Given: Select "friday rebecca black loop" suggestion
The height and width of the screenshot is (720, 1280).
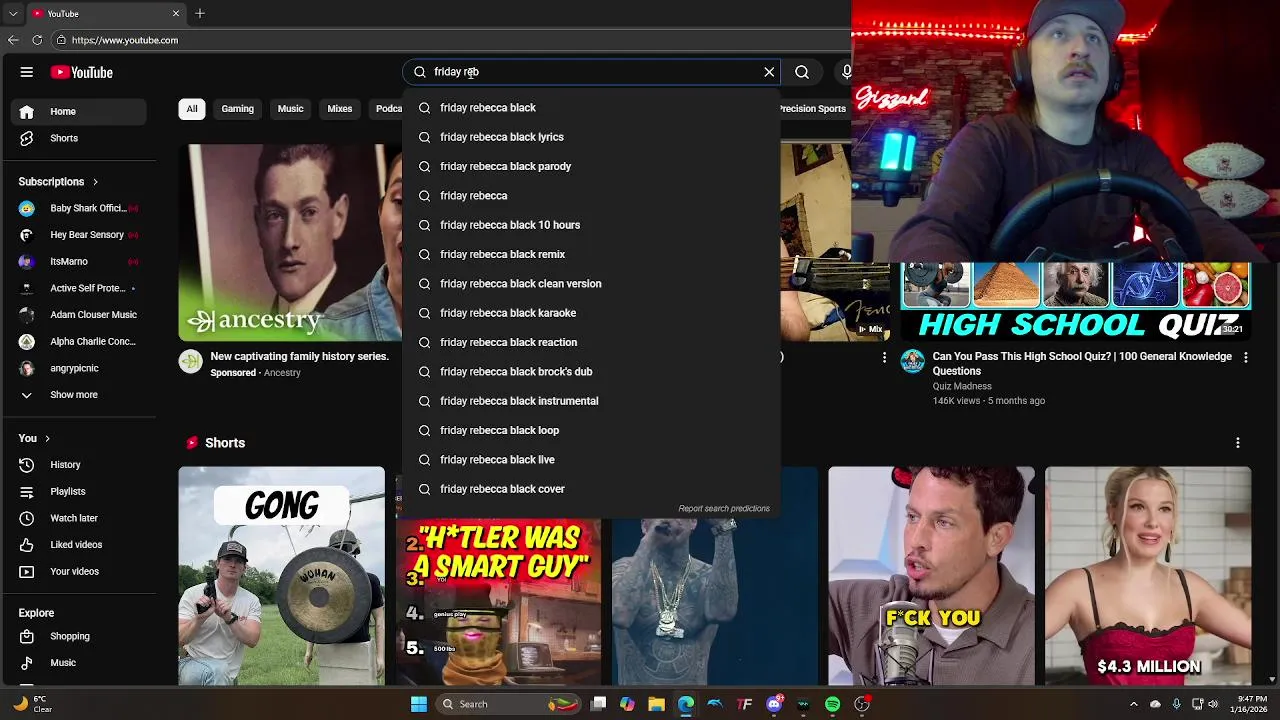Looking at the screenshot, I should [591, 430].
